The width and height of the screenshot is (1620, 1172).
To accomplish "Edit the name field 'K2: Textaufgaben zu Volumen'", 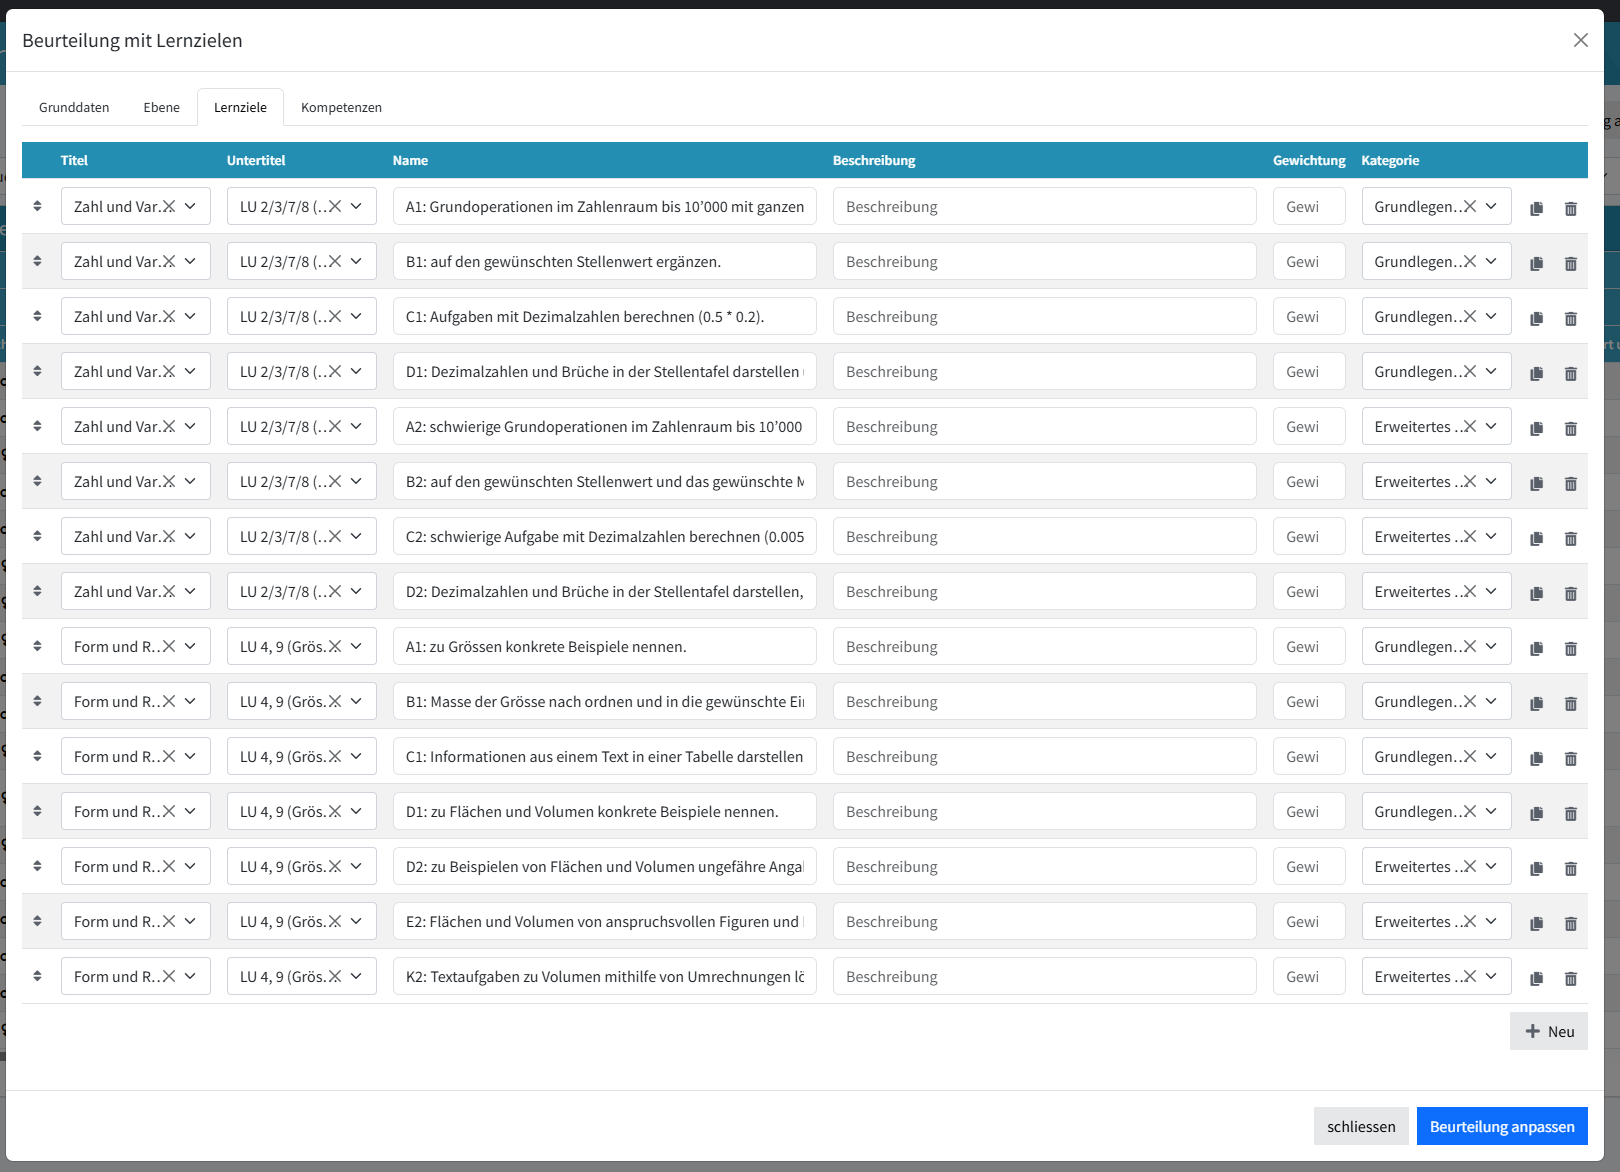I will pos(605,976).
